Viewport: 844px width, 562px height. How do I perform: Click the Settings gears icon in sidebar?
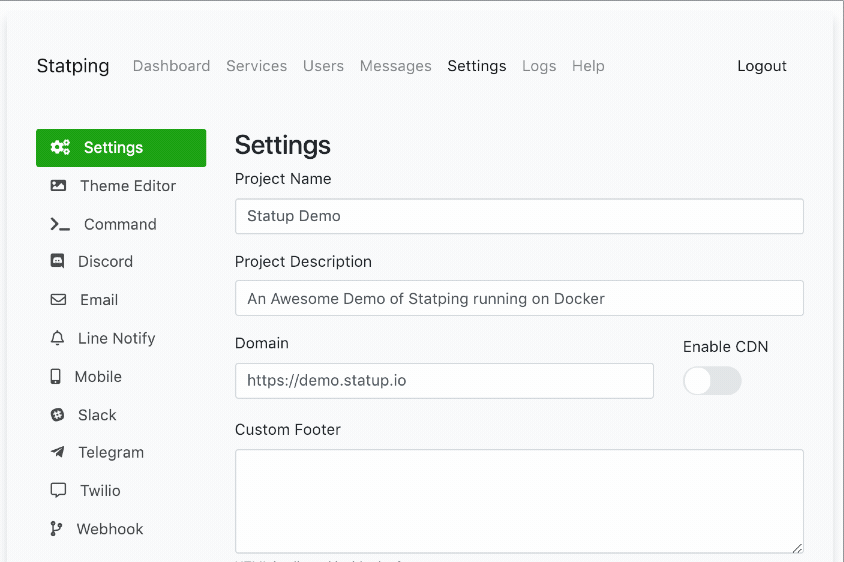(x=60, y=148)
